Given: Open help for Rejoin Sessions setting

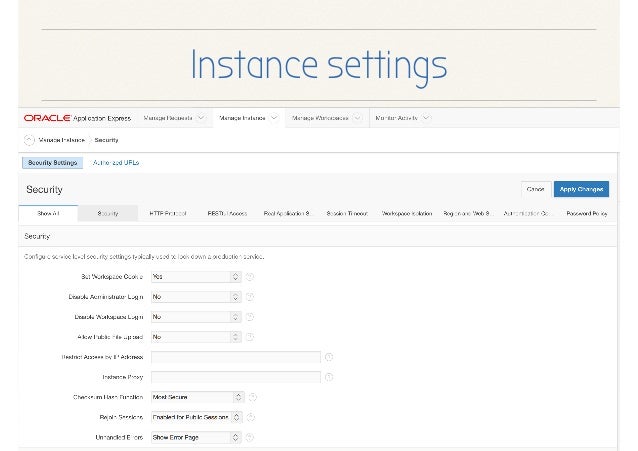Looking at the screenshot, I should coord(250,417).
